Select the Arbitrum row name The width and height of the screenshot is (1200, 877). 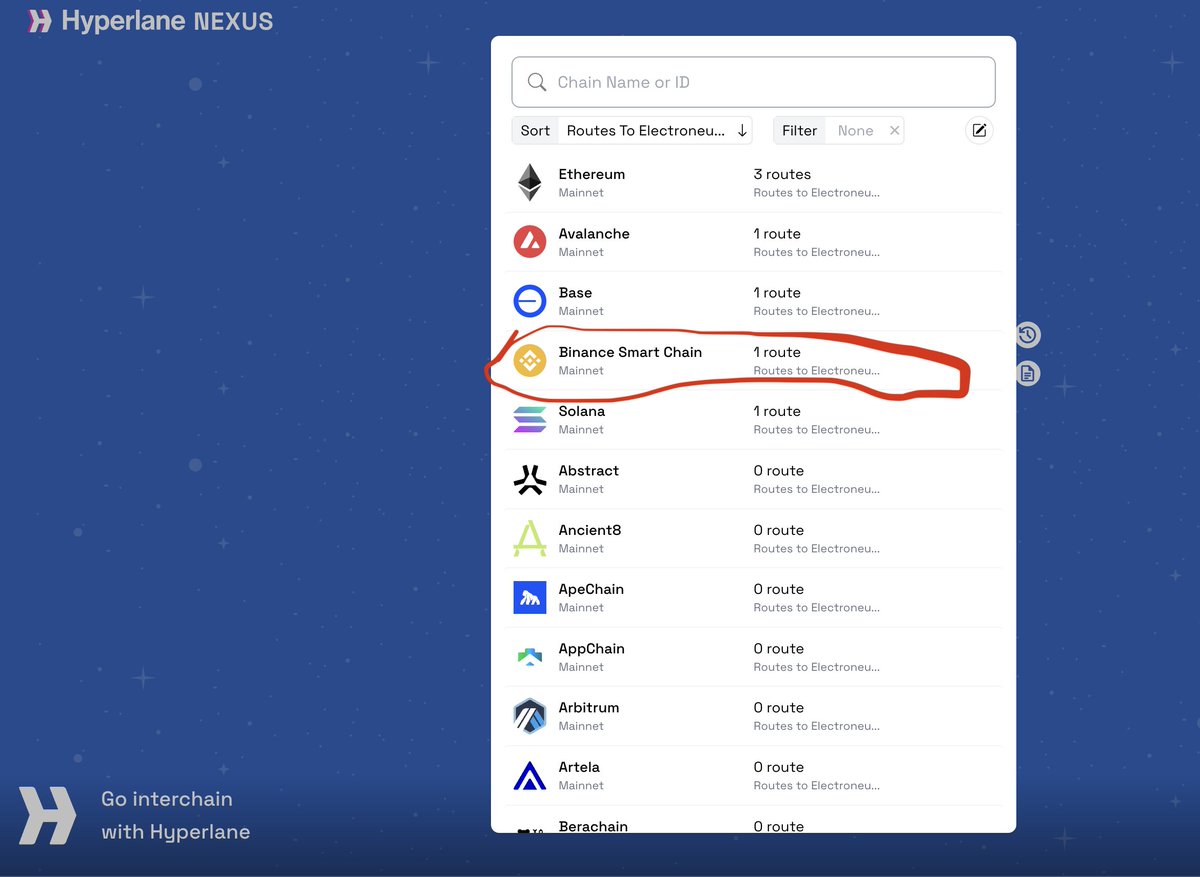(588, 708)
